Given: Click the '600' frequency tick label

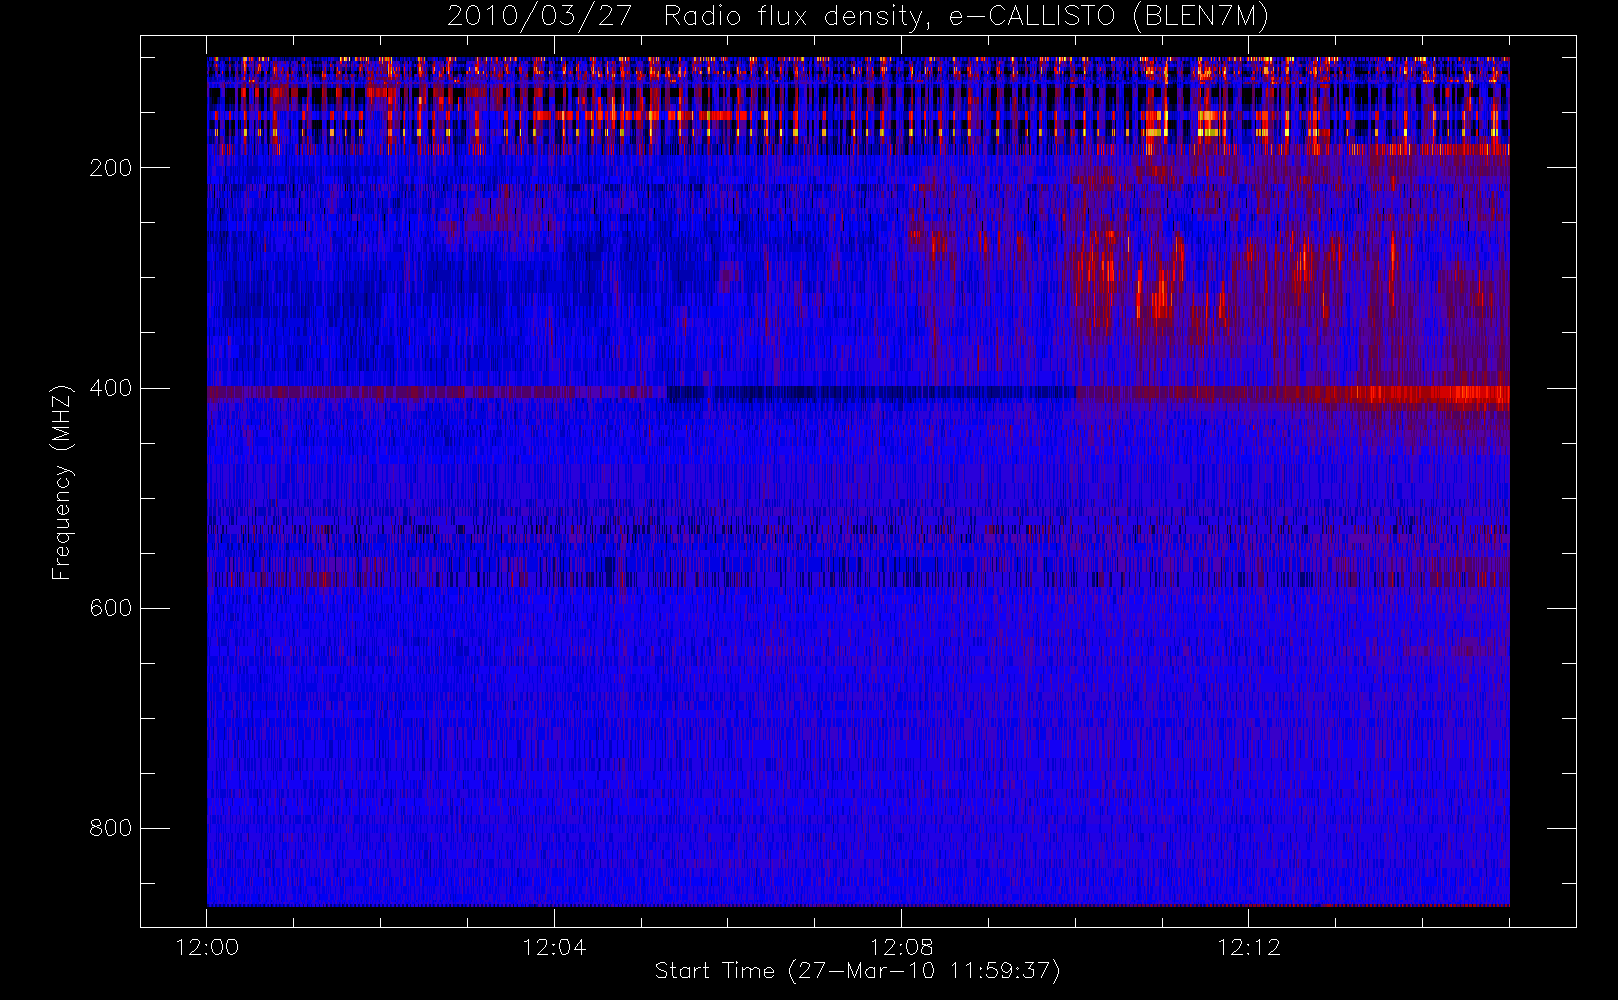Looking at the screenshot, I should 110,608.
